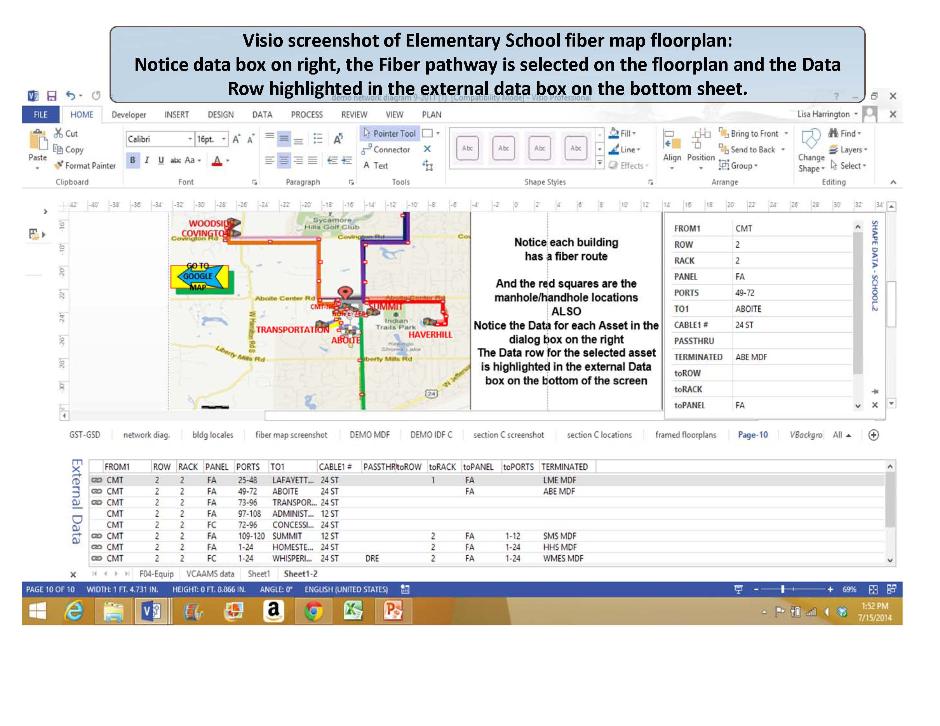
Task: Open the 'fiber map screenshot' page tab
Action: pos(291,435)
